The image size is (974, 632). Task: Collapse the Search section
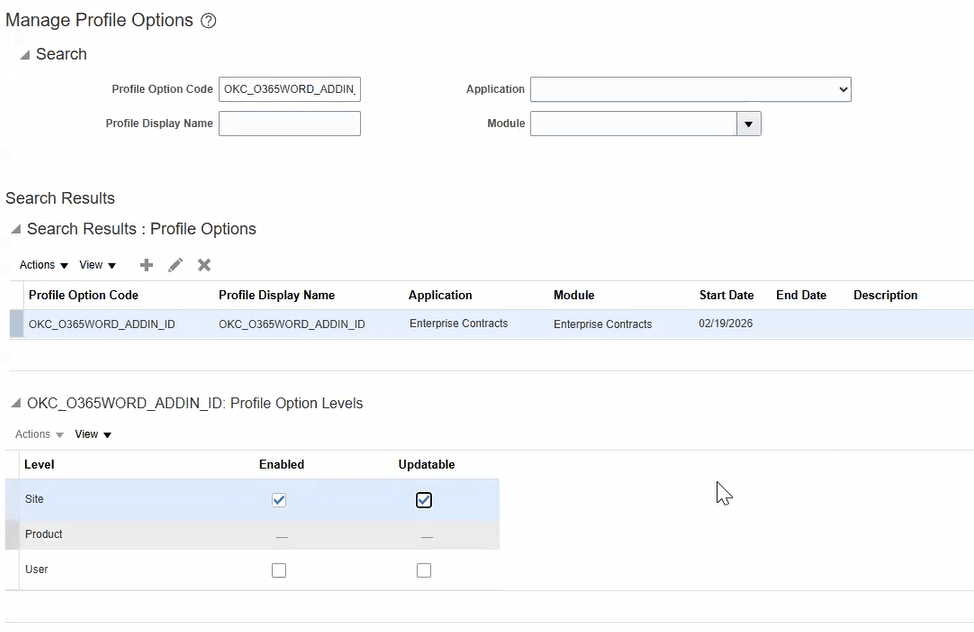click(x=25, y=55)
